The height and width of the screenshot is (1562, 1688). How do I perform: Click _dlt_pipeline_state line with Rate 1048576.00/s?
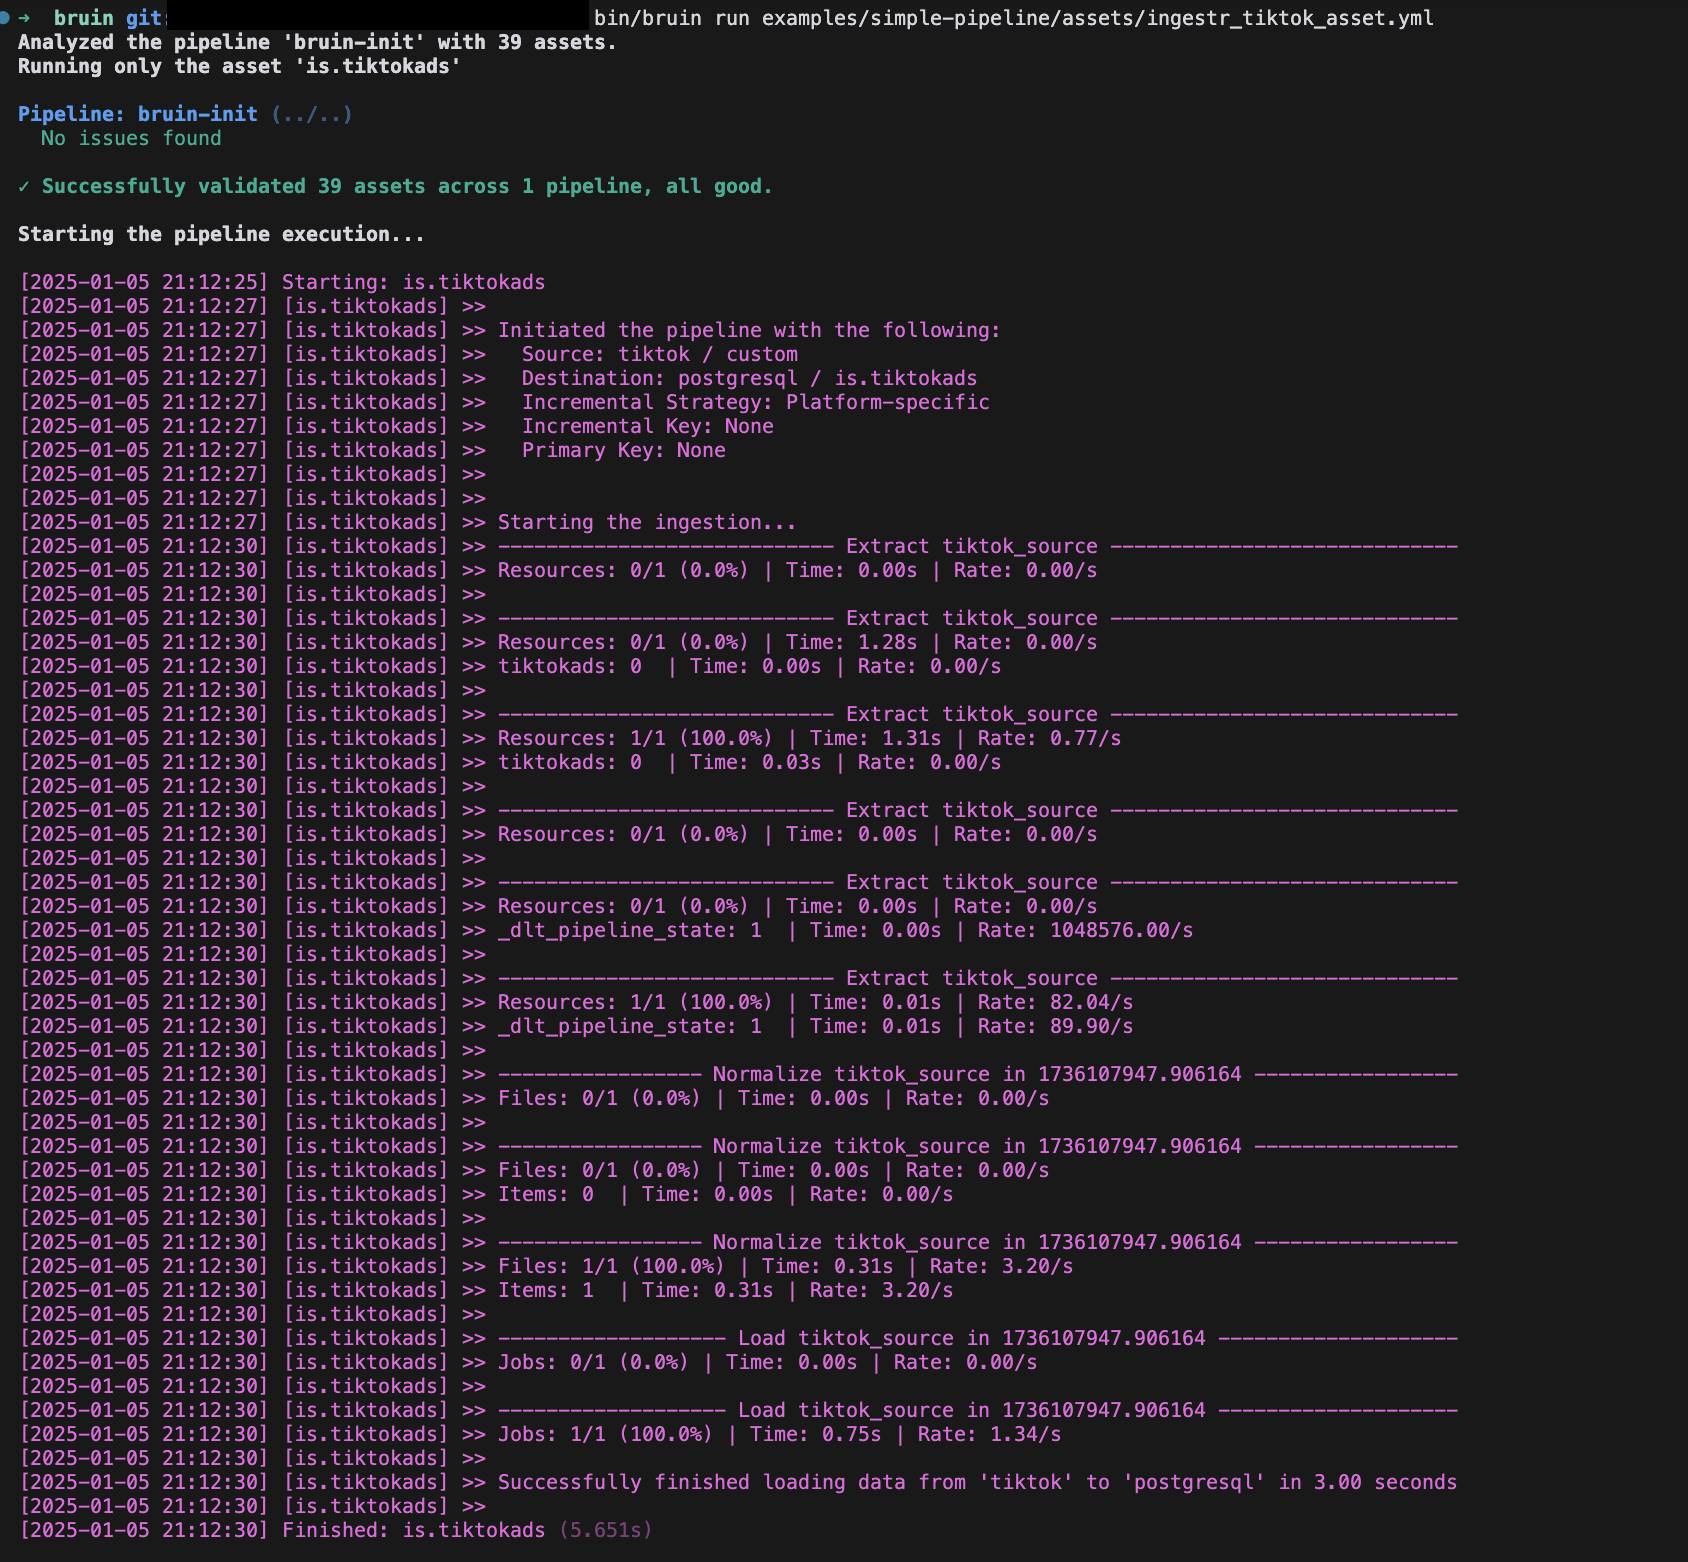click(845, 930)
